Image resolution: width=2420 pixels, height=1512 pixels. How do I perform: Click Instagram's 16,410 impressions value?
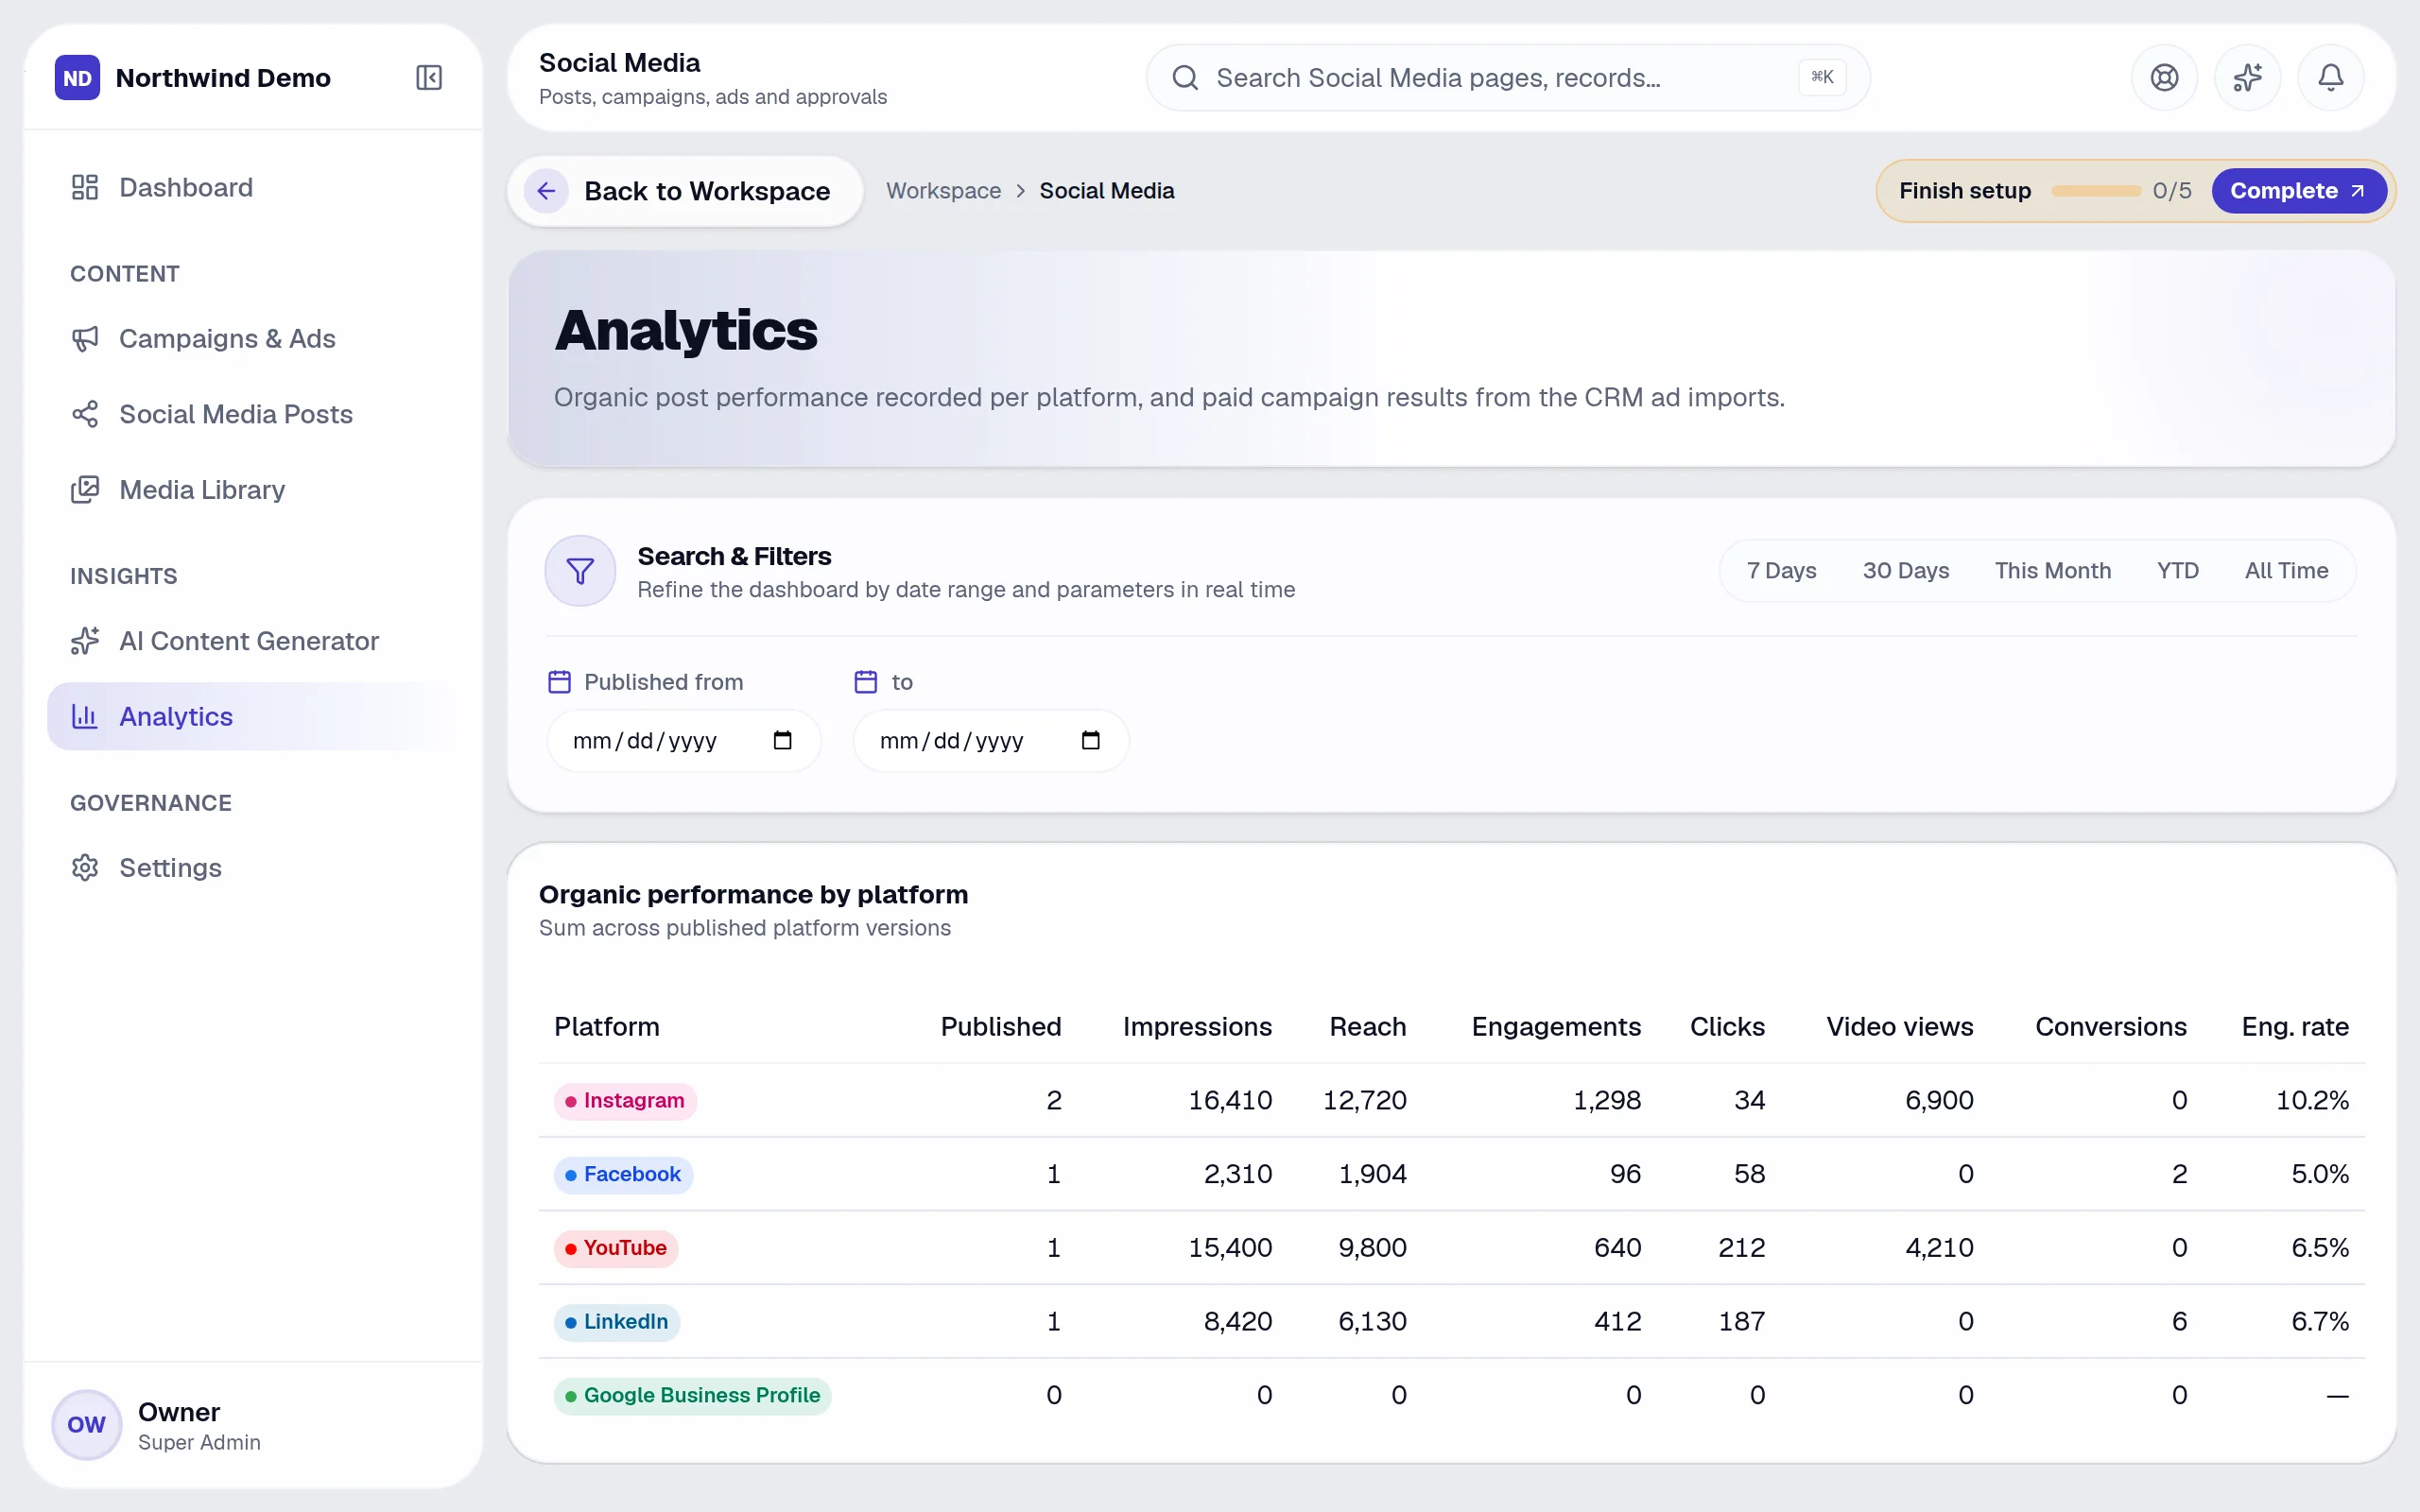[1230, 1101]
